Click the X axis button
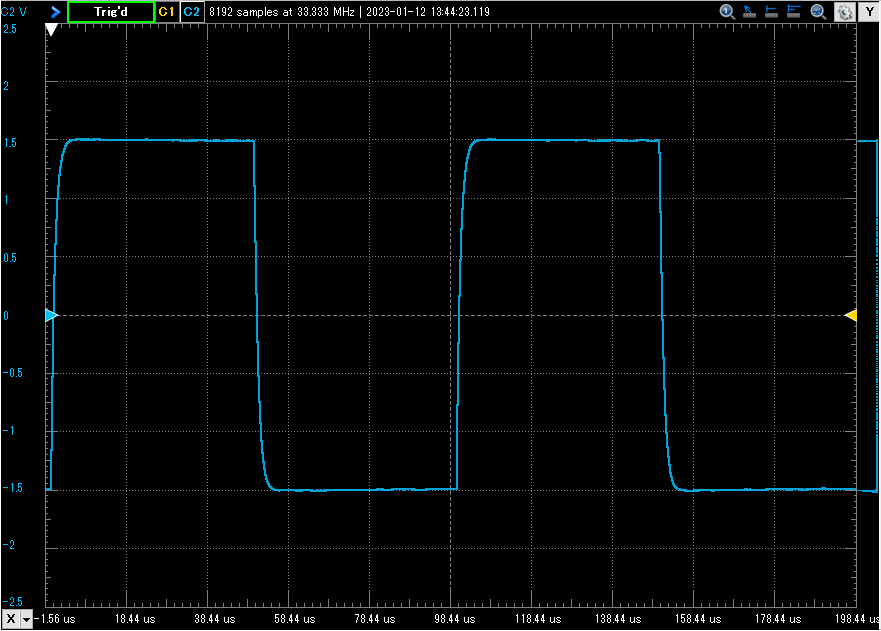The height and width of the screenshot is (631, 881). [11, 619]
